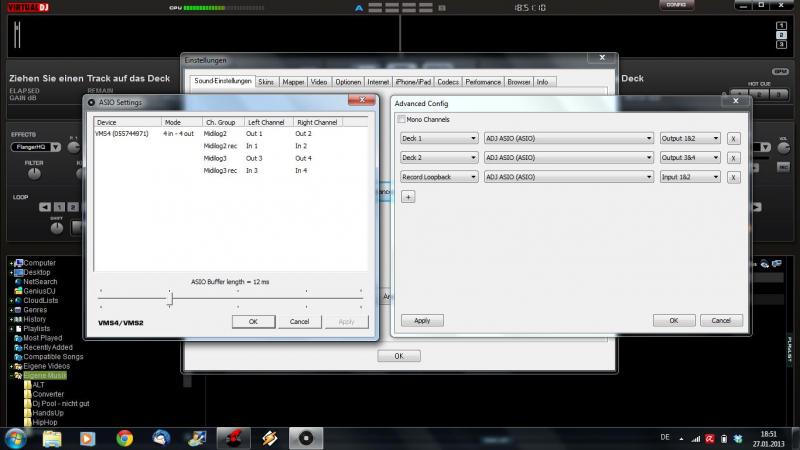
Task: Select skin layout 1 toggle
Action: point(781,26)
